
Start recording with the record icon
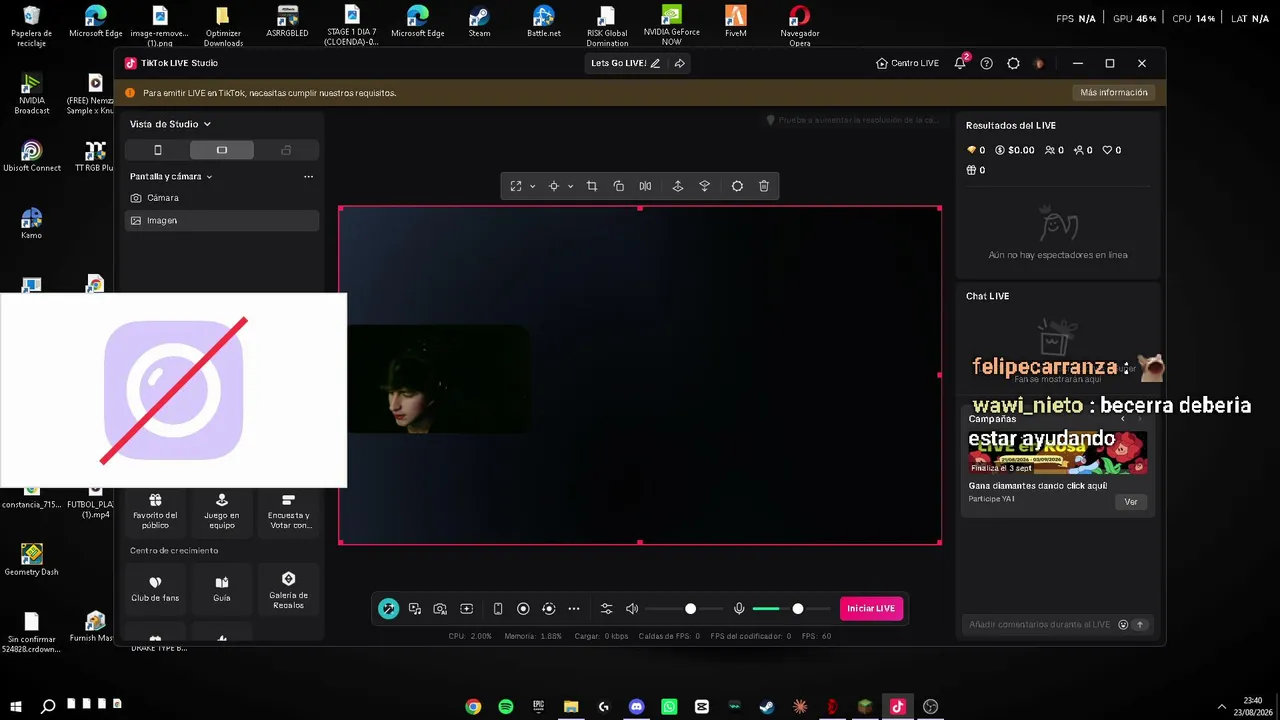(x=523, y=608)
